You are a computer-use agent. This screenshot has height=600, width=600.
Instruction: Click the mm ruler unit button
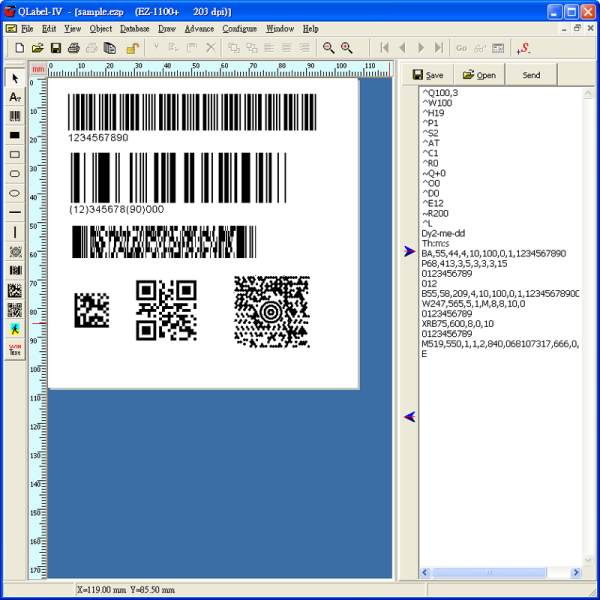point(38,69)
